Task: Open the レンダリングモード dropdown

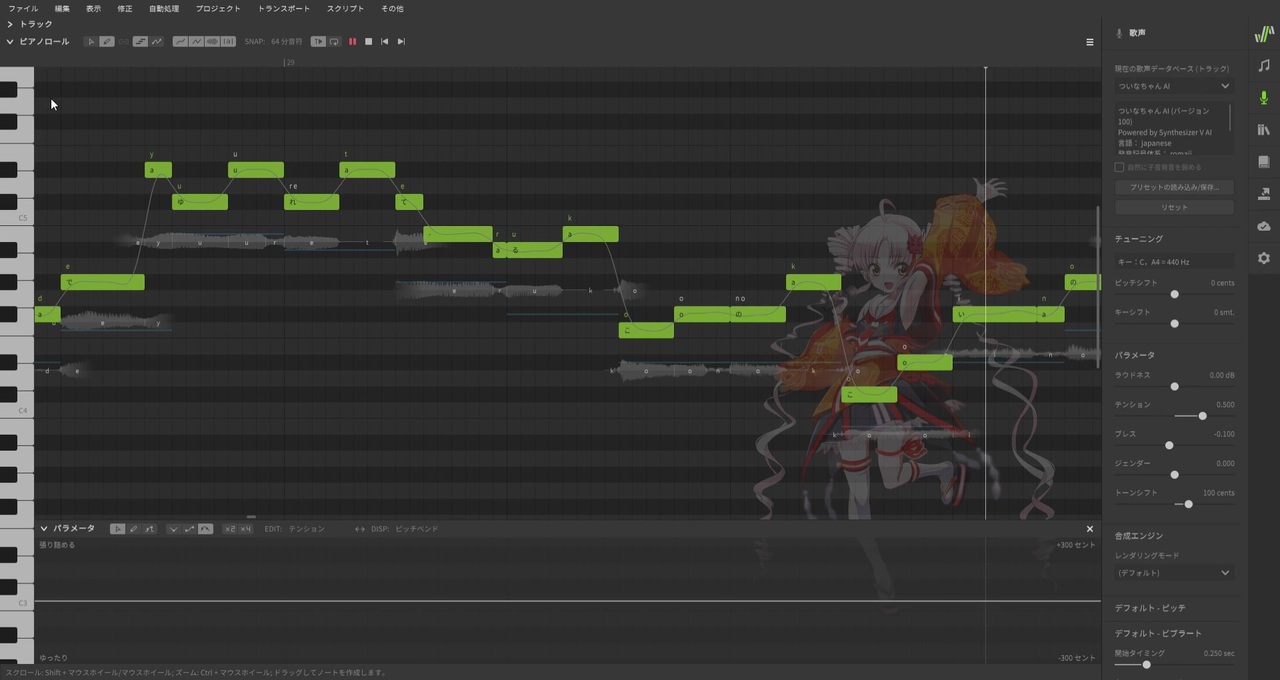Action: [1174, 573]
